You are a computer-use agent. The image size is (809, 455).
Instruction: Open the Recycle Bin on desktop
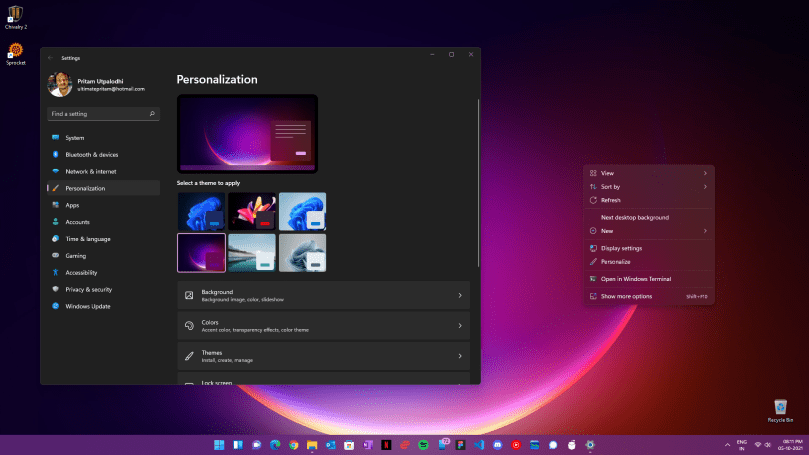[x=781, y=408]
